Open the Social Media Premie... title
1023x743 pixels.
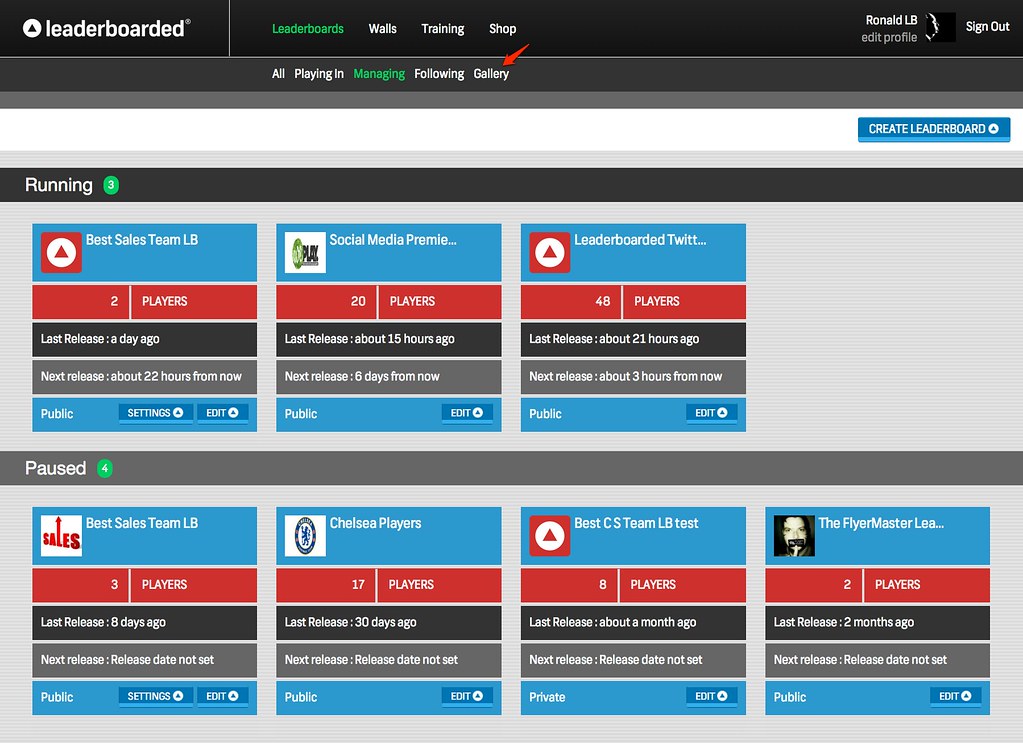(393, 240)
